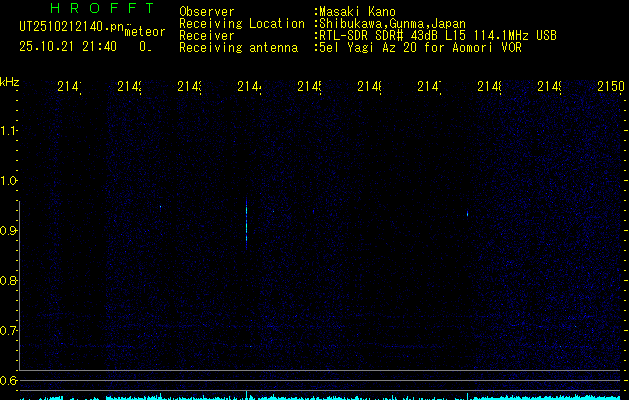Click the 2145 time marker
This screenshot has width=629, height=400.
pos(309,87)
